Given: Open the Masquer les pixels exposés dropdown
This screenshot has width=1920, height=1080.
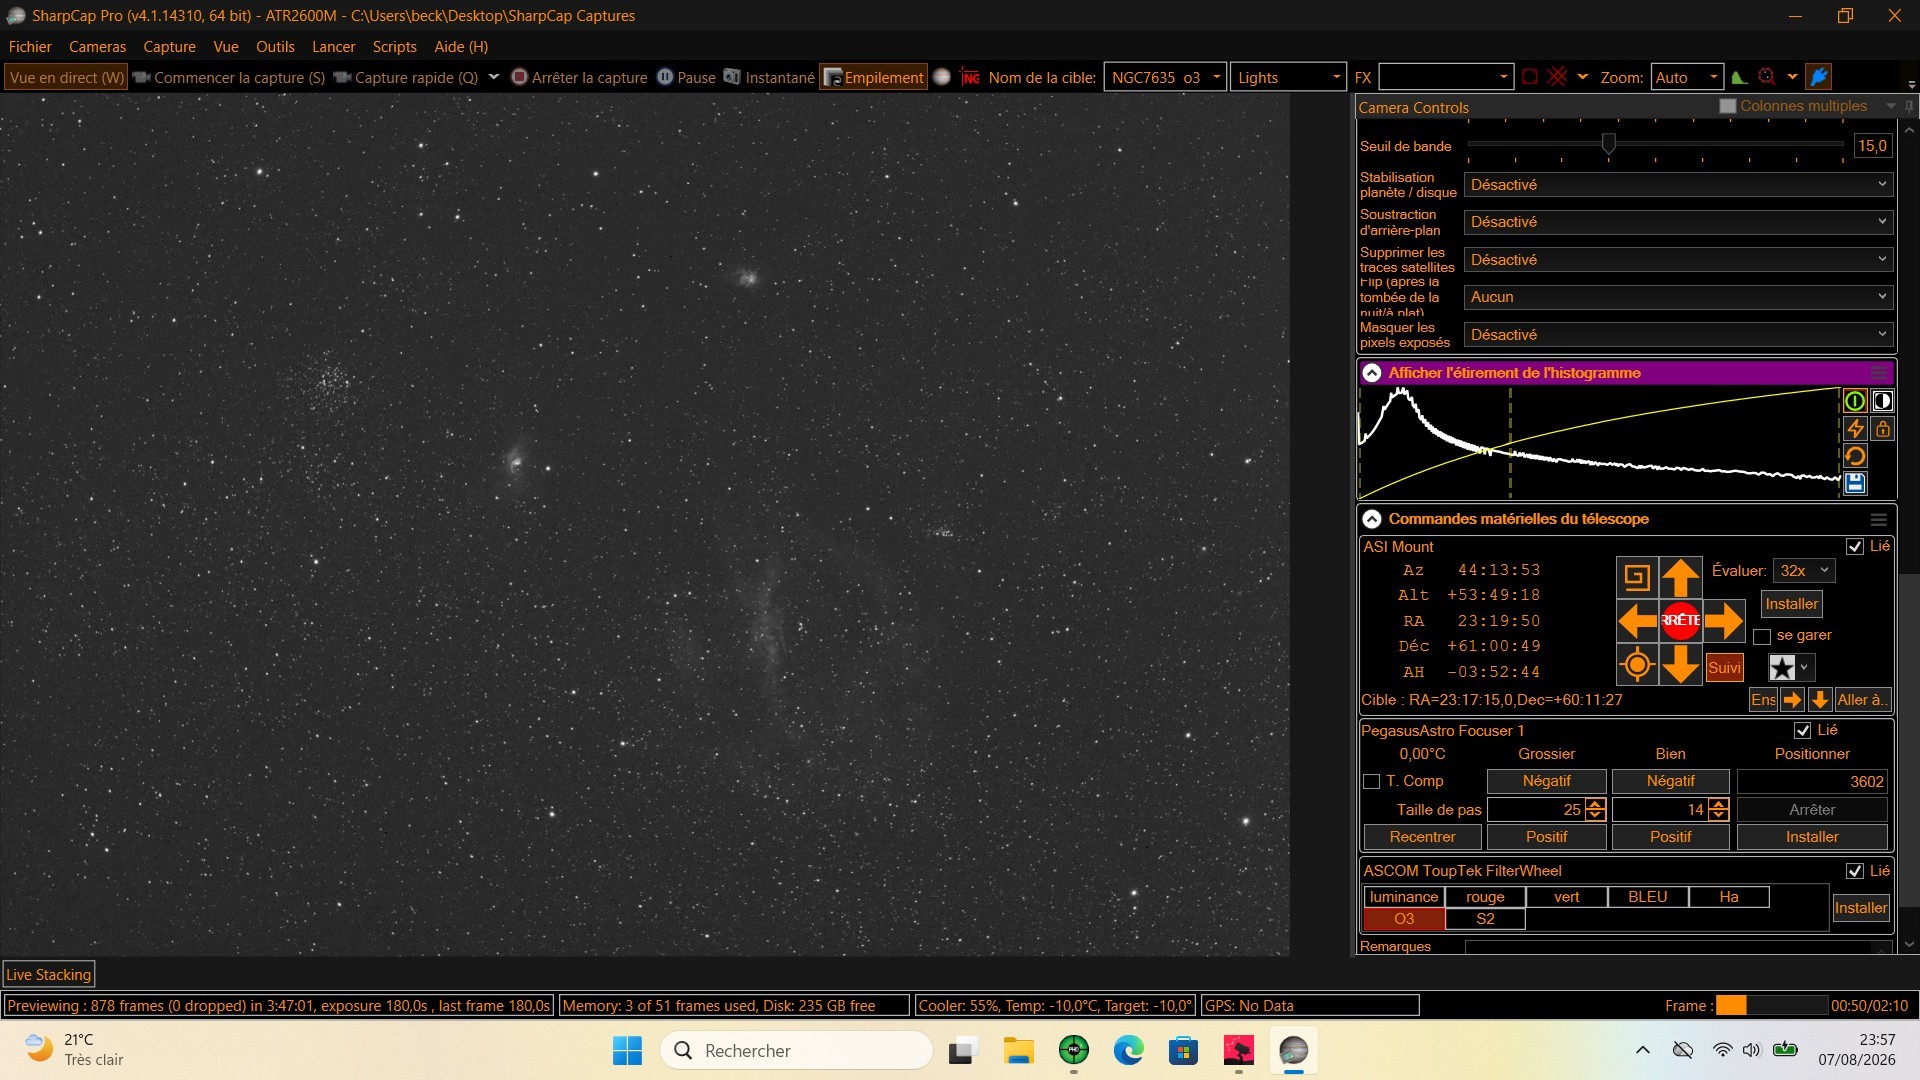Looking at the screenshot, I should point(1678,335).
